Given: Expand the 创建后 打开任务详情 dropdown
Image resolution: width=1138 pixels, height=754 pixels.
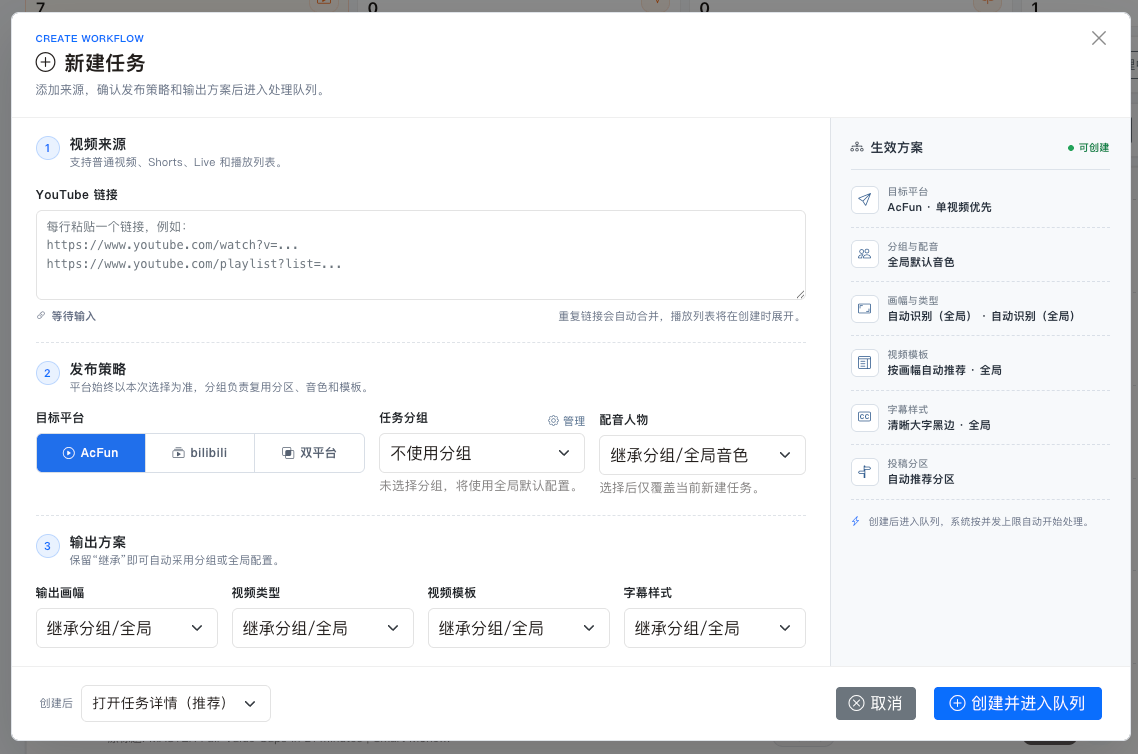Looking at the screenshot, I should 176,703.
